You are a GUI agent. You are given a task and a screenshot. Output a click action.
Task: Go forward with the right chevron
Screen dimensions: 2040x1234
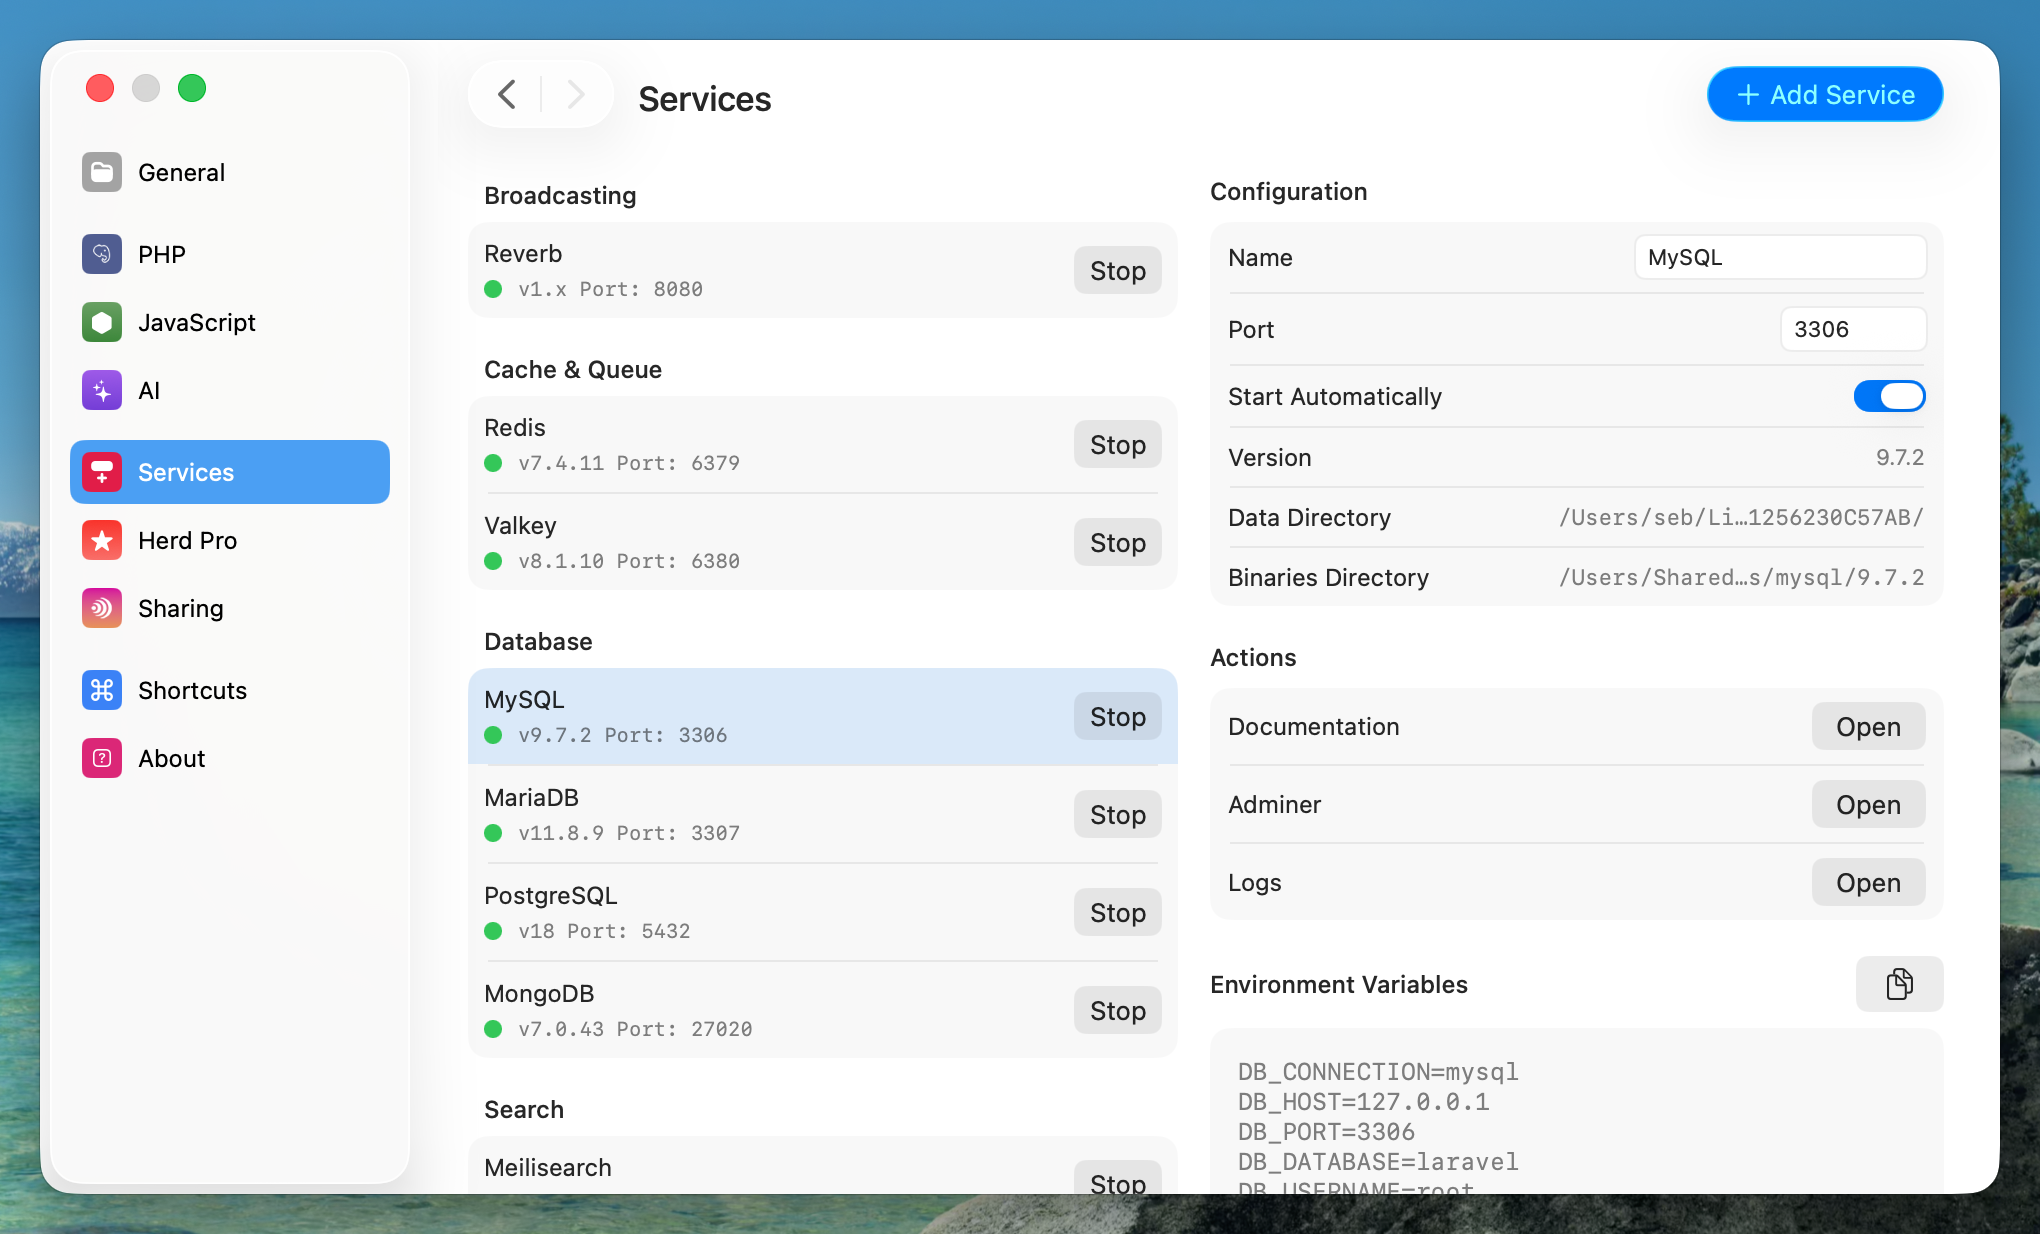pyautogui.click(x=576, y=95)
